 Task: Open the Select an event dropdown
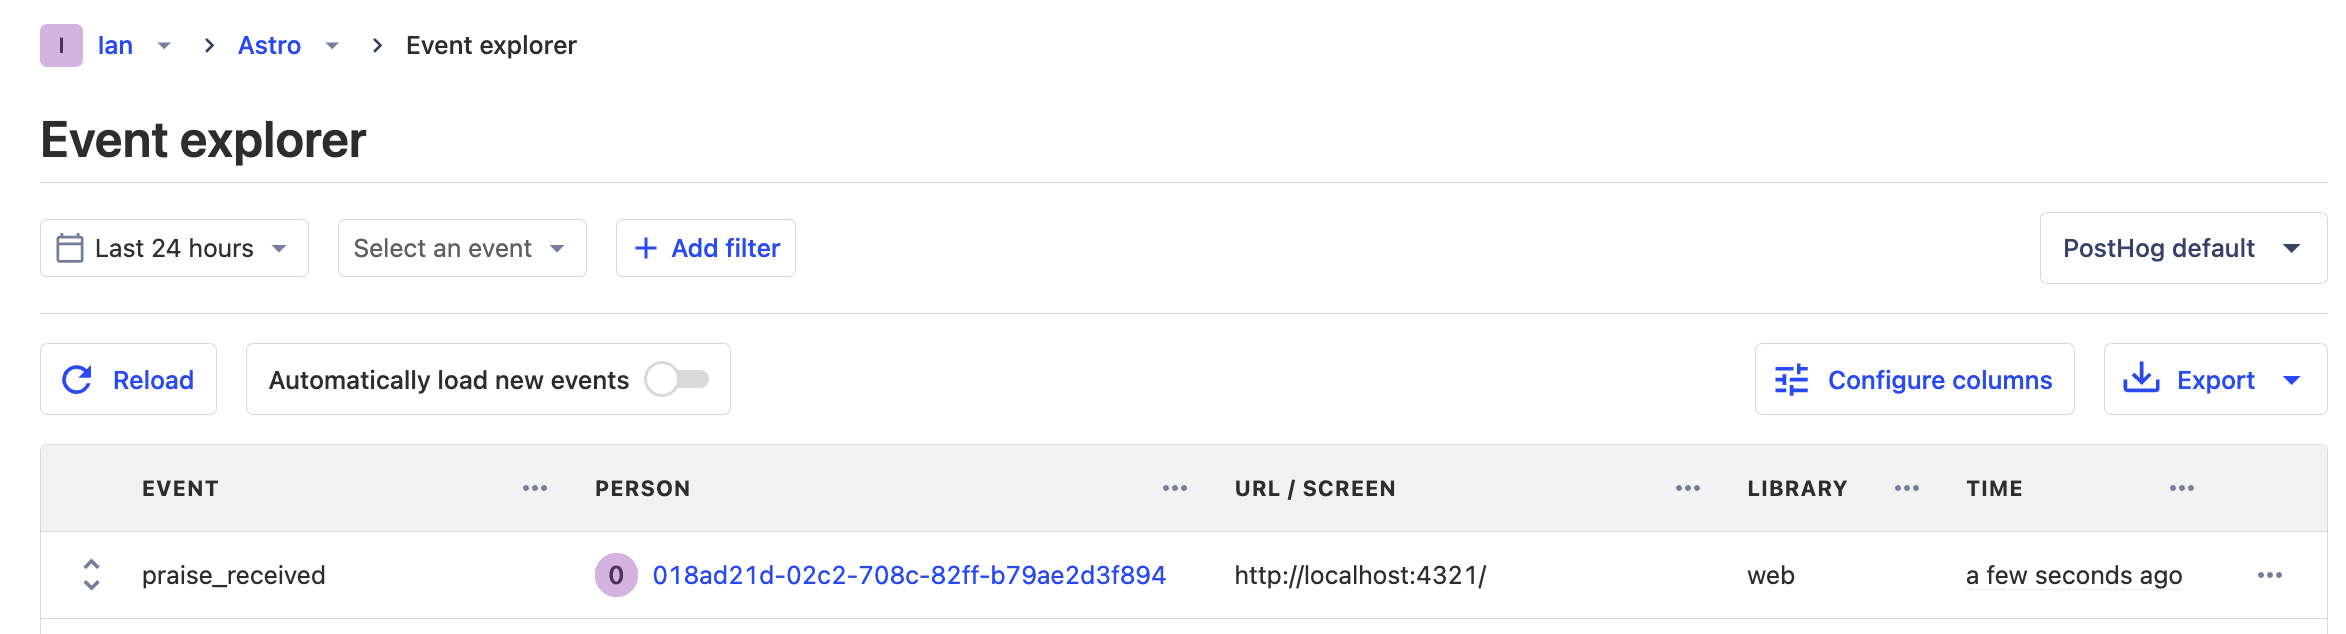pos(461,249)
